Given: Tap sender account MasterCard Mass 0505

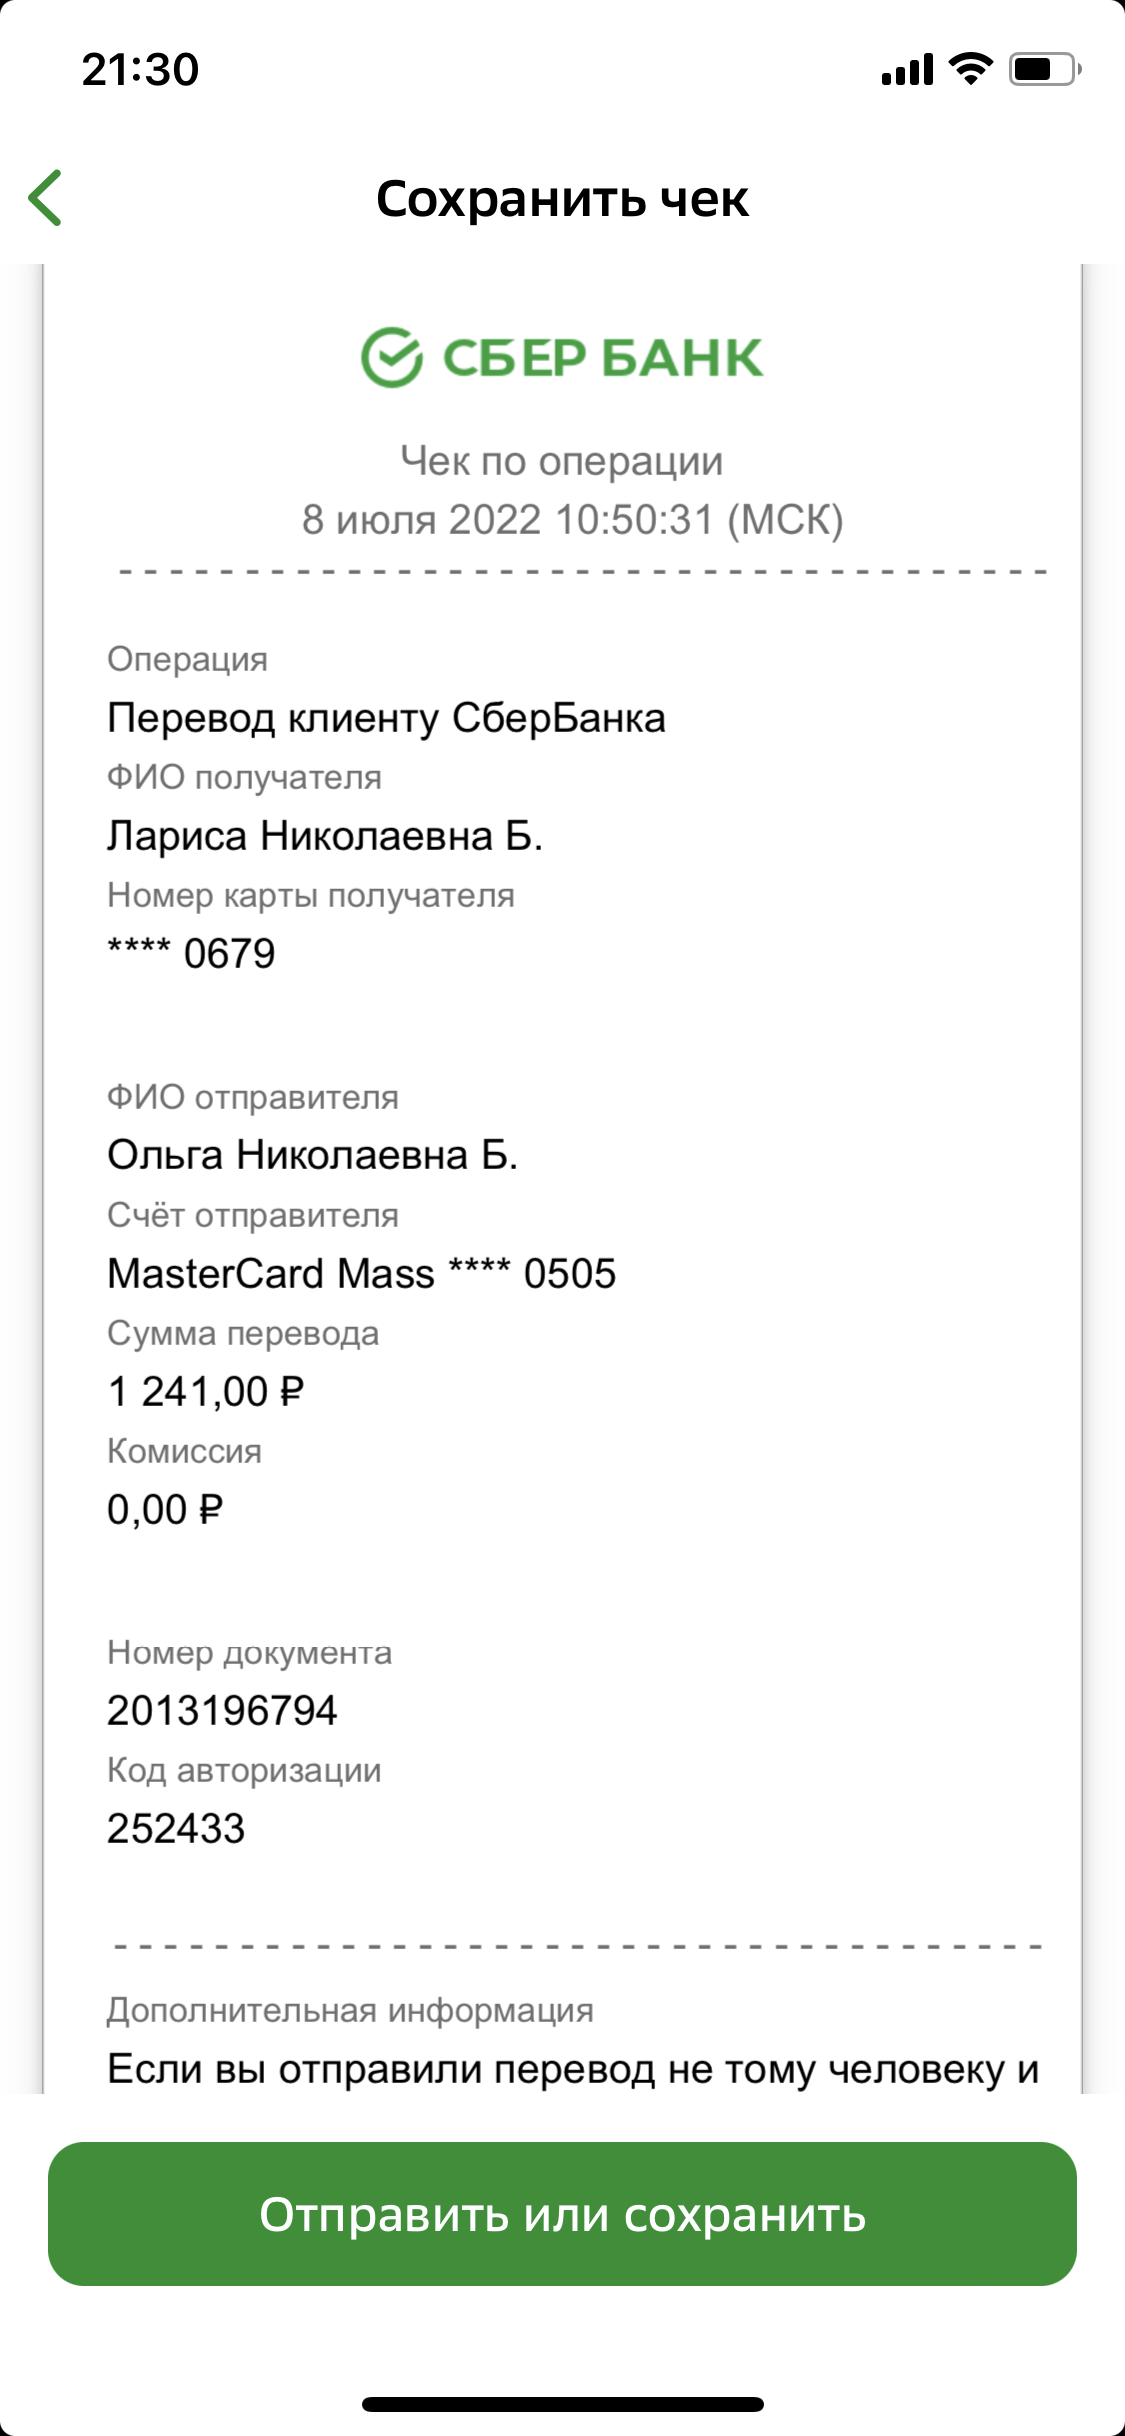Looking at the screenshot, I should [x=361, y=1273].
